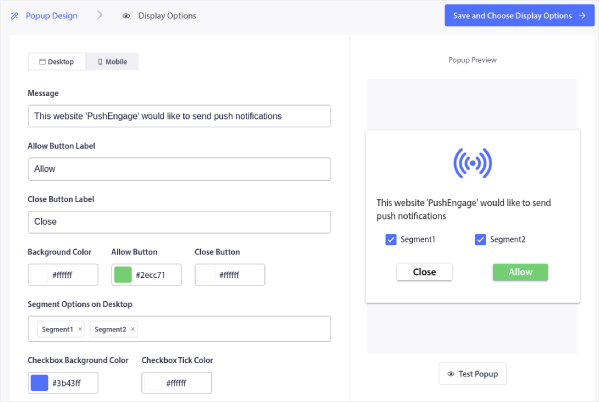Switch to the Desktop tab
The image size is (599, 402).
tap(57, 62)
